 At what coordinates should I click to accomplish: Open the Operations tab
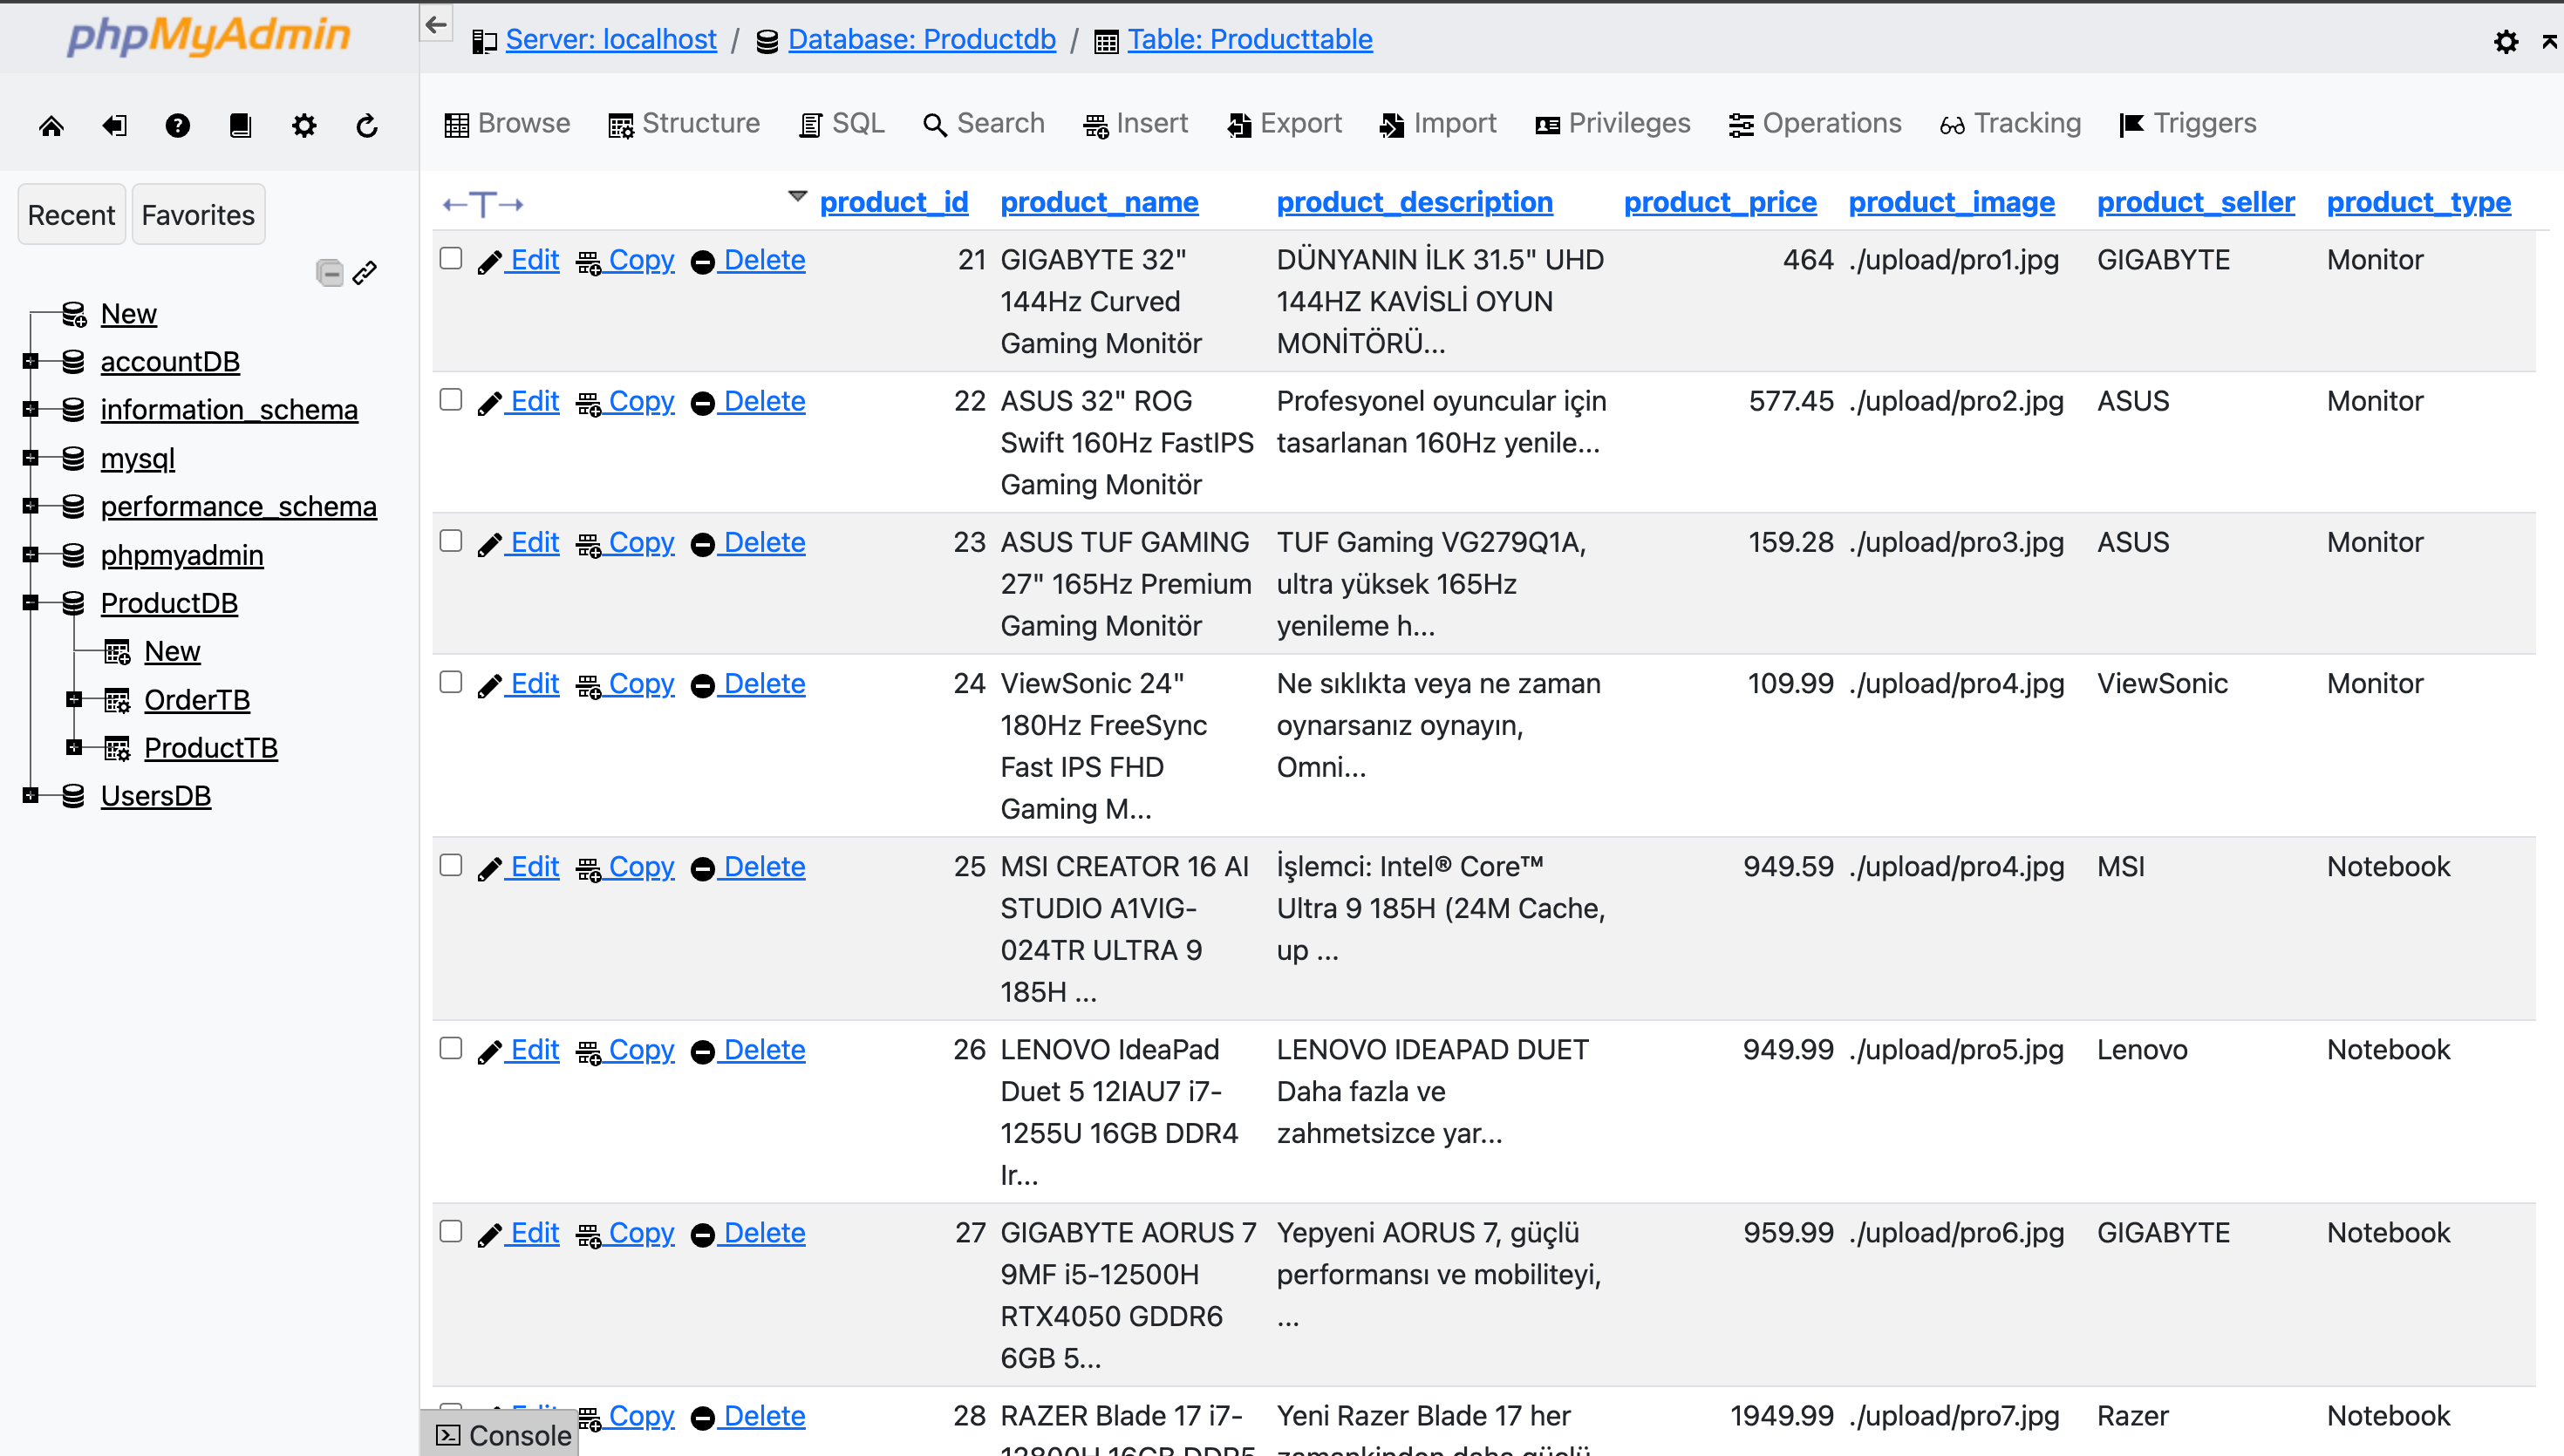click(x=1815, y=123)
